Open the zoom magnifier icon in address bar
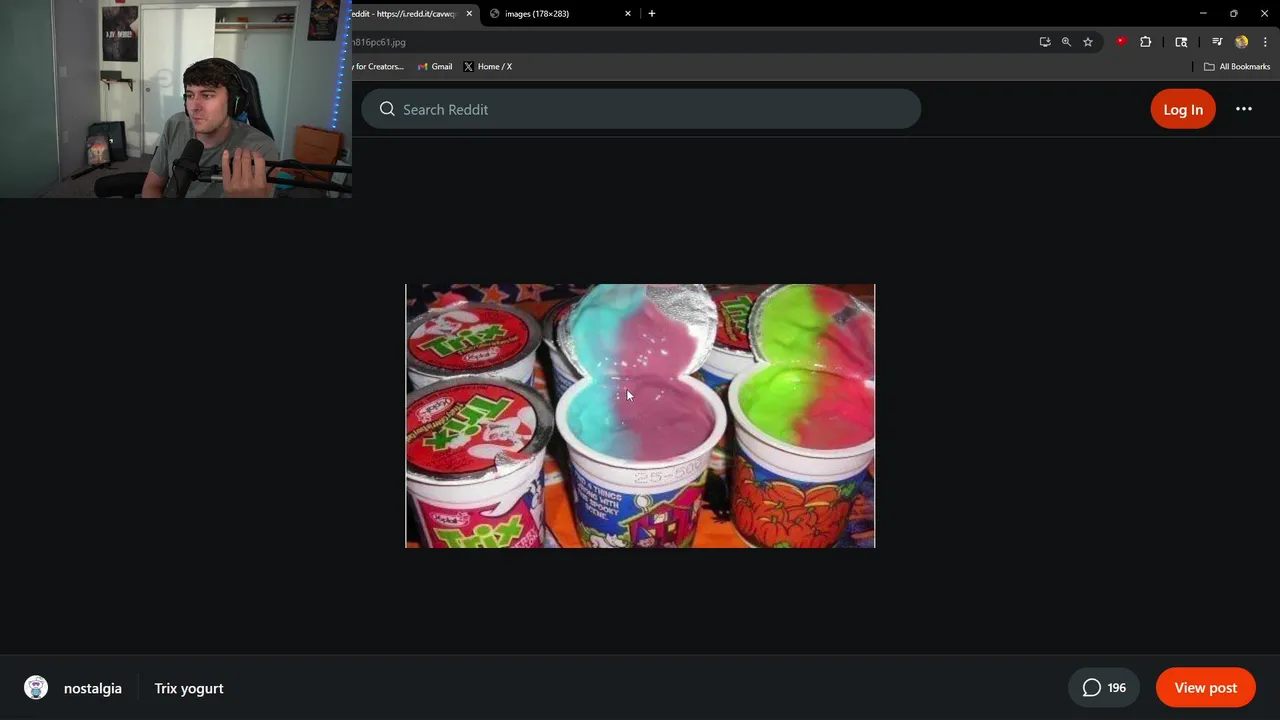Image resolution: width=1280 pixels, height=720 pixels. click(x=1066, y=42)
